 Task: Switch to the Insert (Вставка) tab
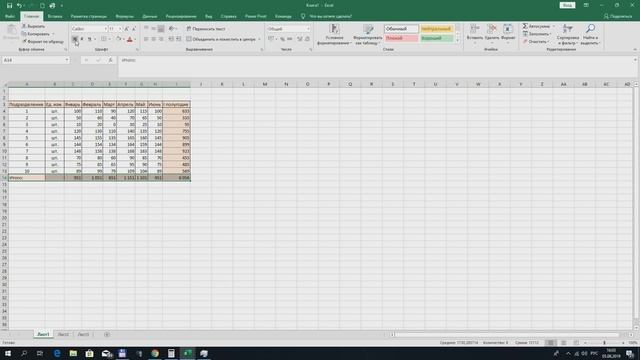[55, 16]
